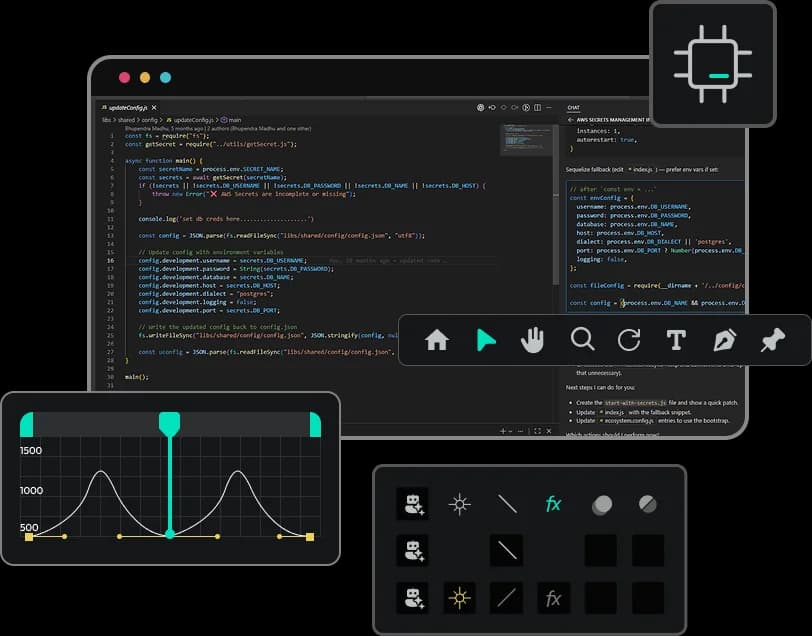
Task: Click the yellow square keyframe near 500 label
Action: pos(29,537)
